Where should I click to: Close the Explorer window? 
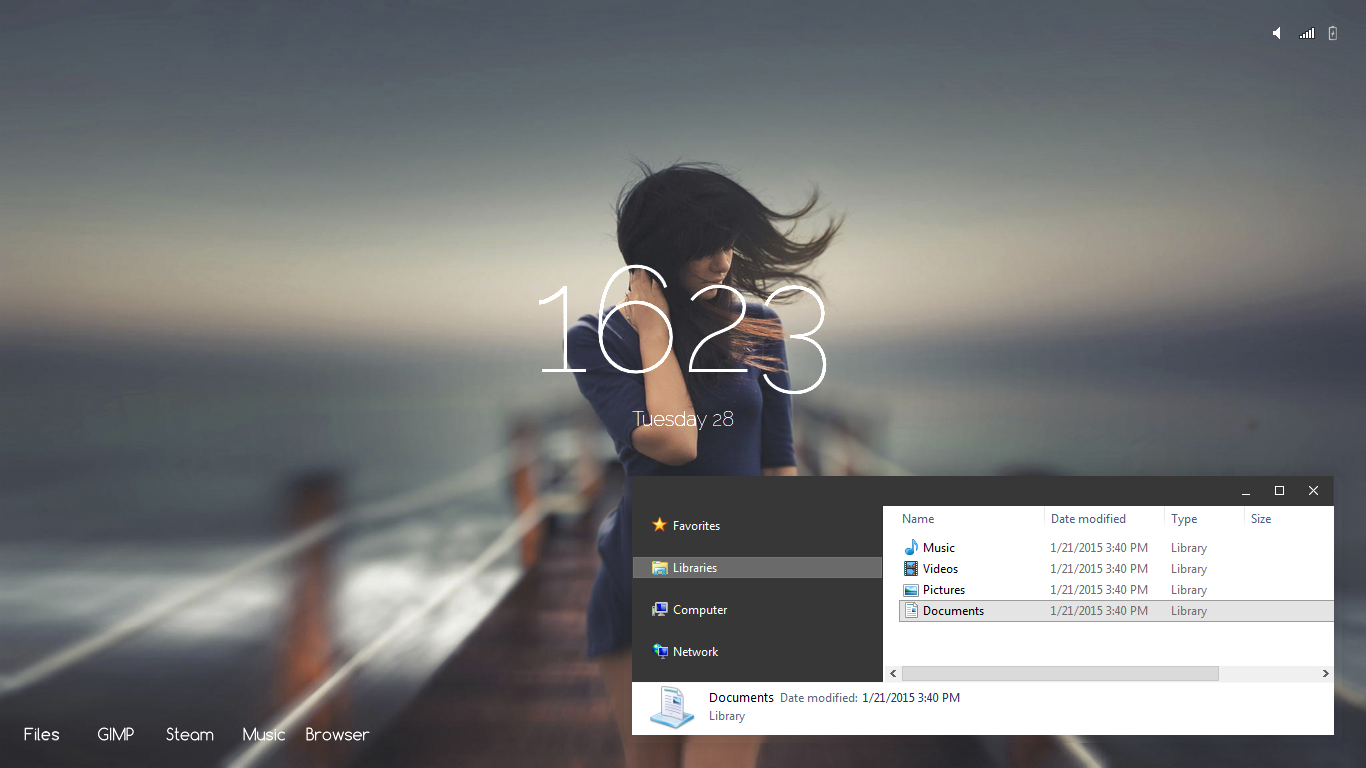[x=1314, y=491]
